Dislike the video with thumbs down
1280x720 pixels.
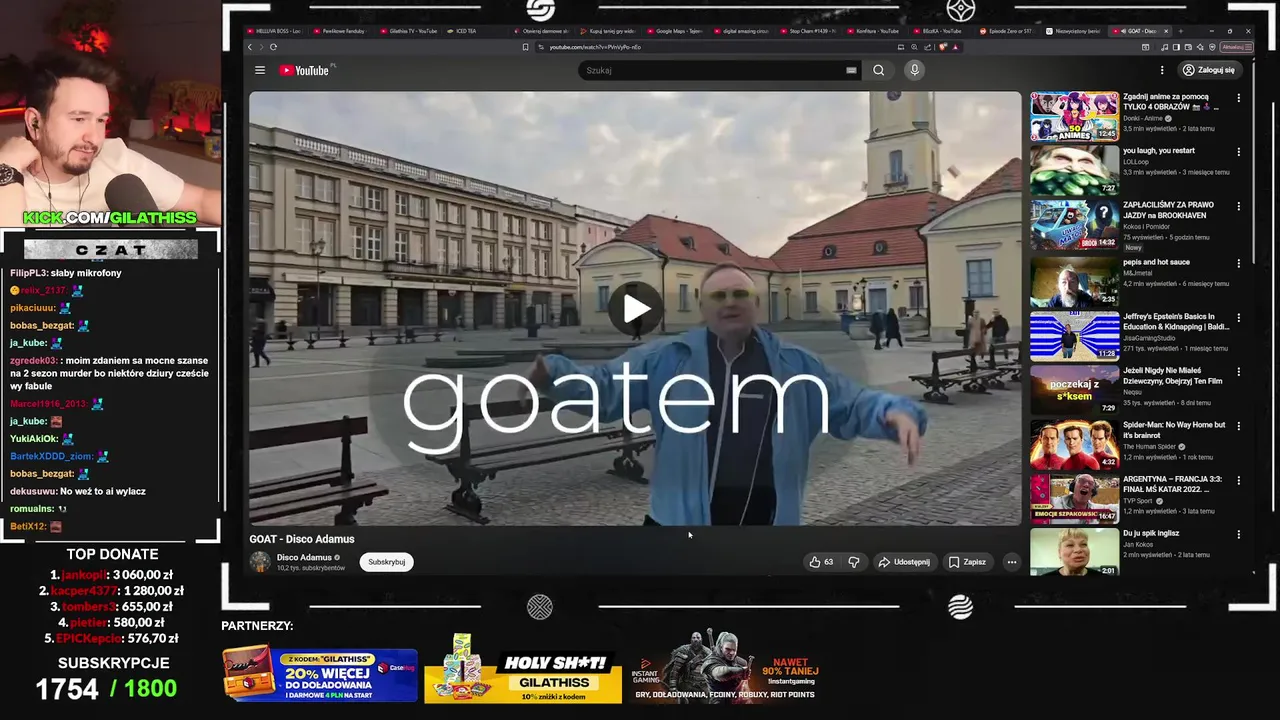click(x=854, y=562)
